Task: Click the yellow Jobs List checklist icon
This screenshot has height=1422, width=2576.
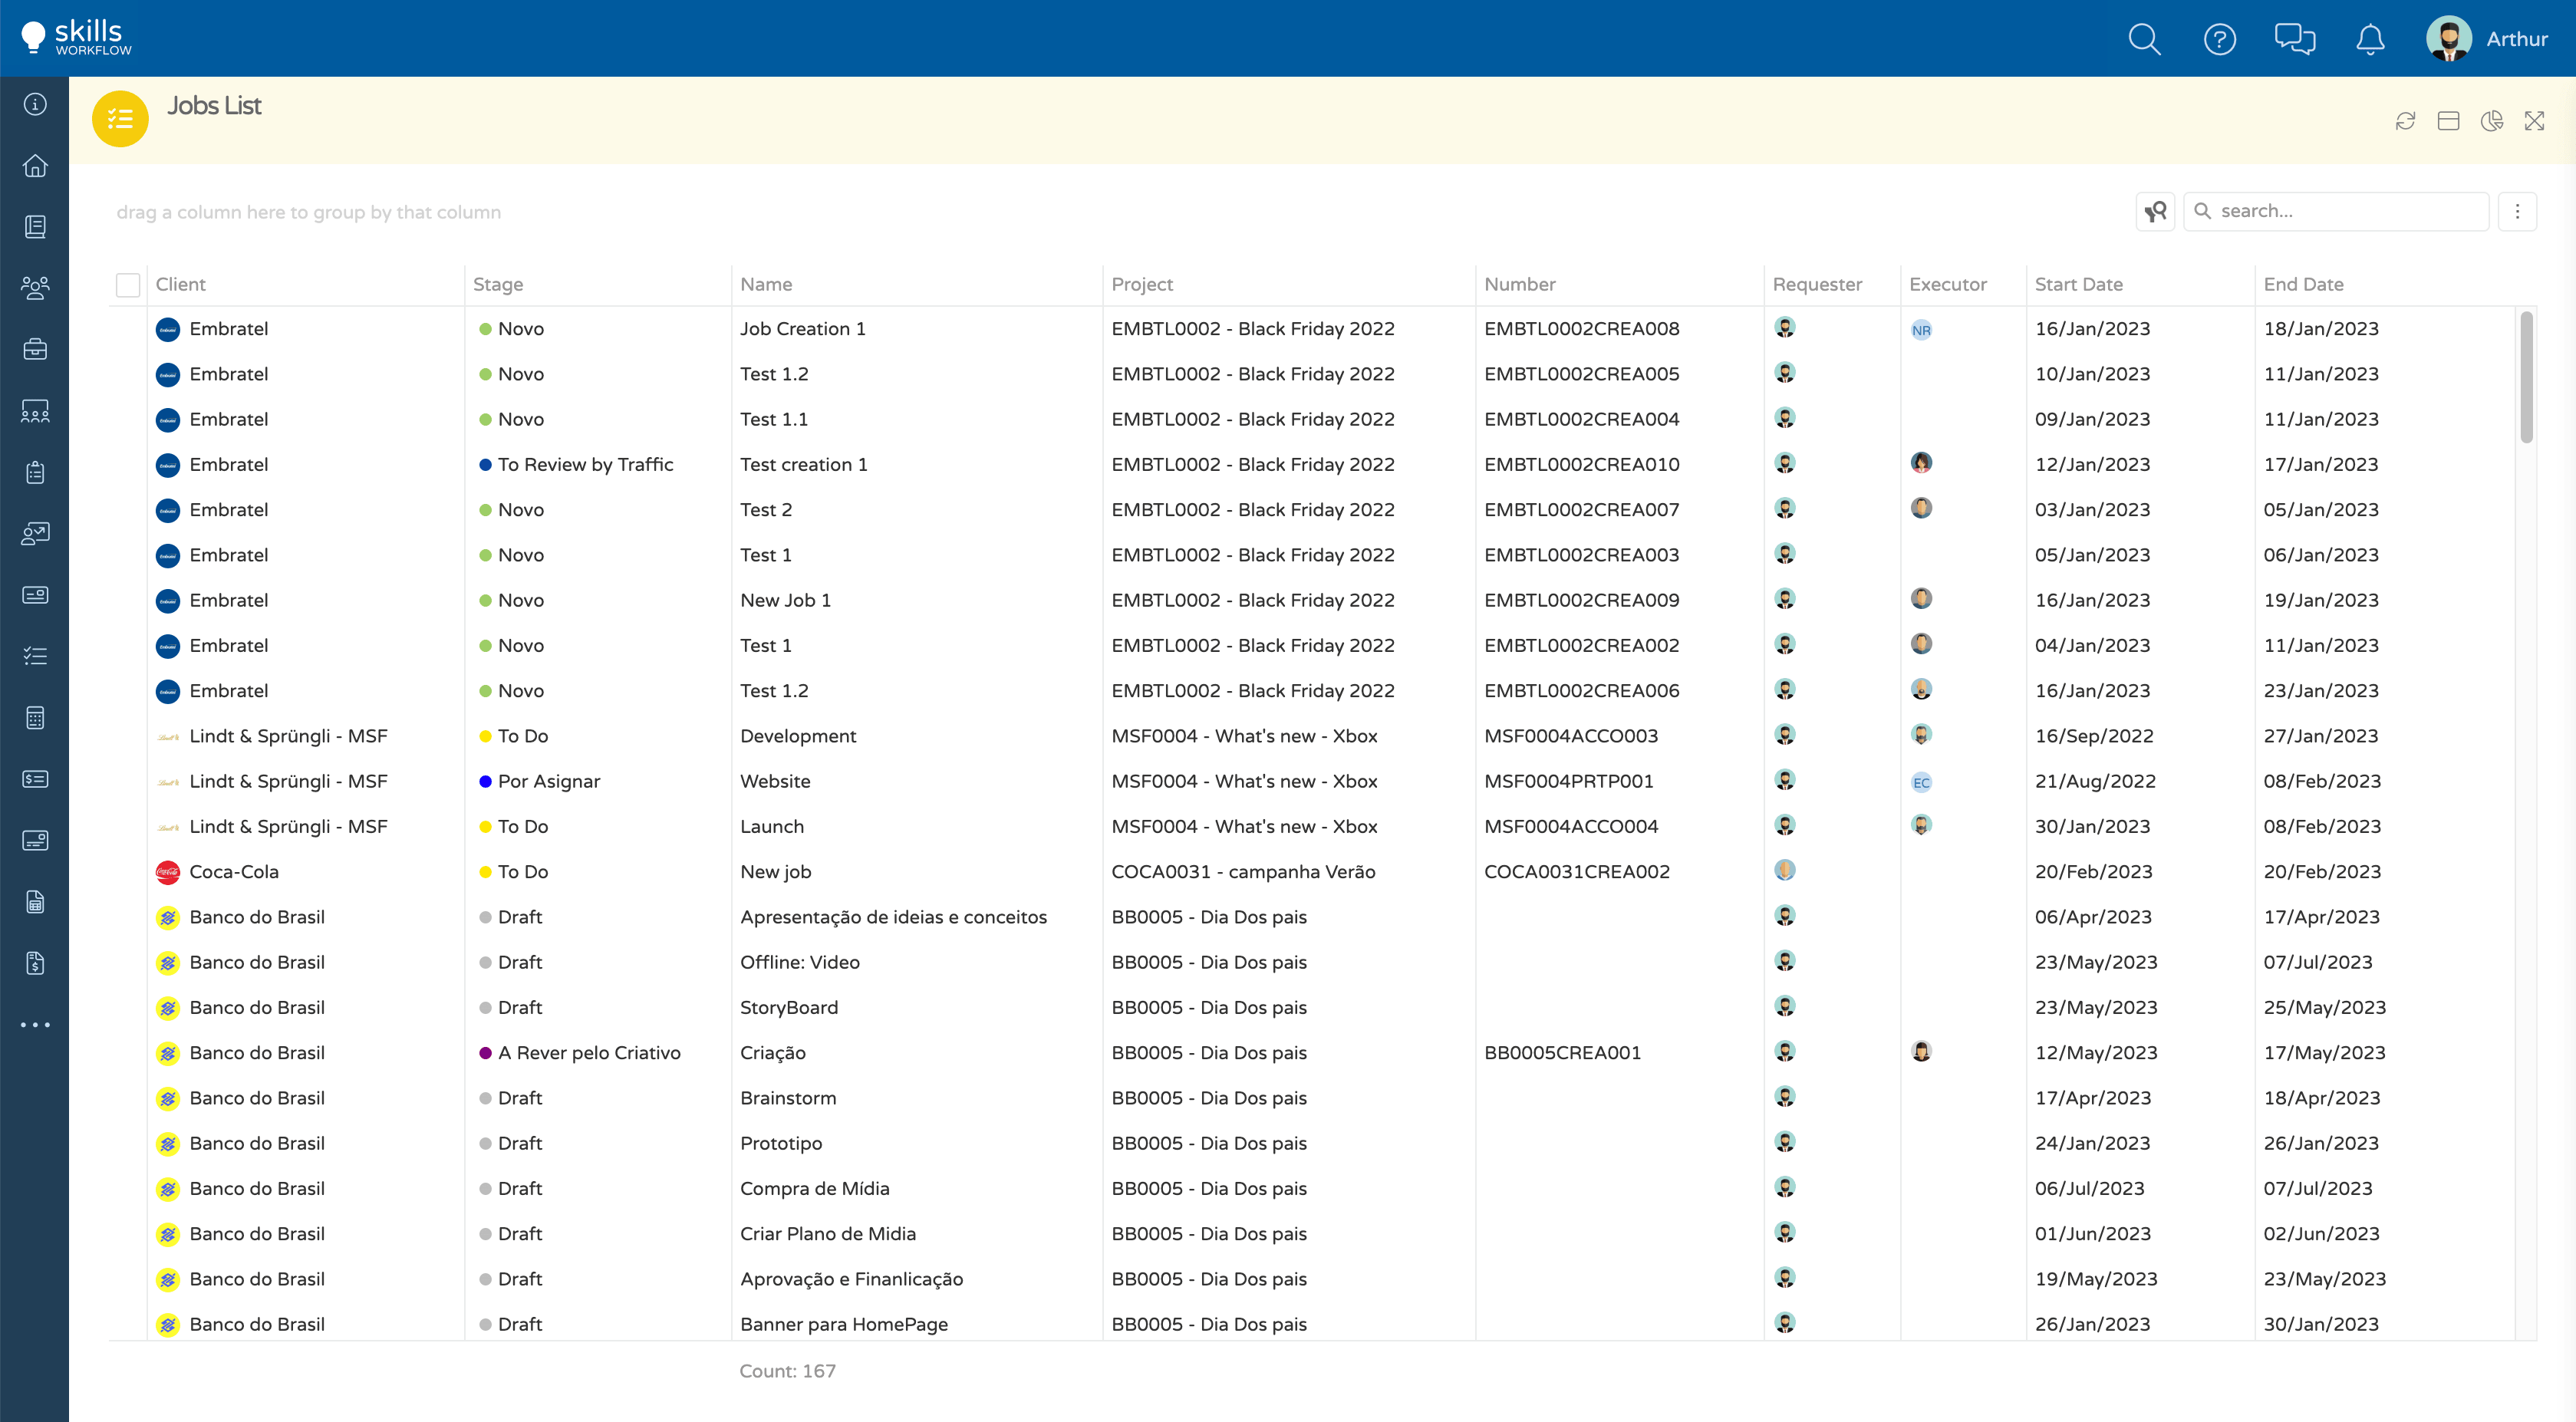Action: (x=120, y=119)
